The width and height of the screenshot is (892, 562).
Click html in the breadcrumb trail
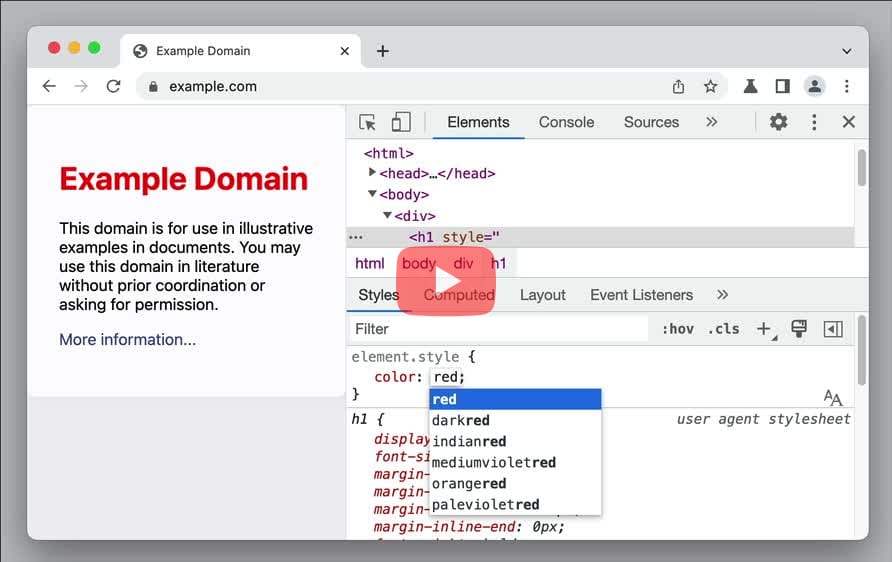[x=369, y=263]
